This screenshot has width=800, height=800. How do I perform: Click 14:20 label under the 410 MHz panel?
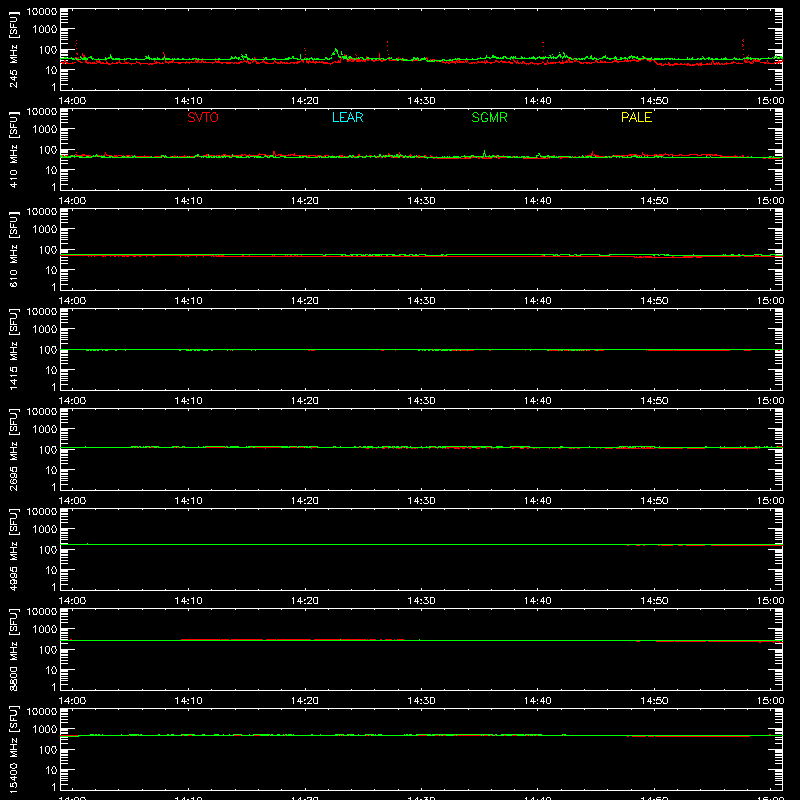click(x=305, y=201)
